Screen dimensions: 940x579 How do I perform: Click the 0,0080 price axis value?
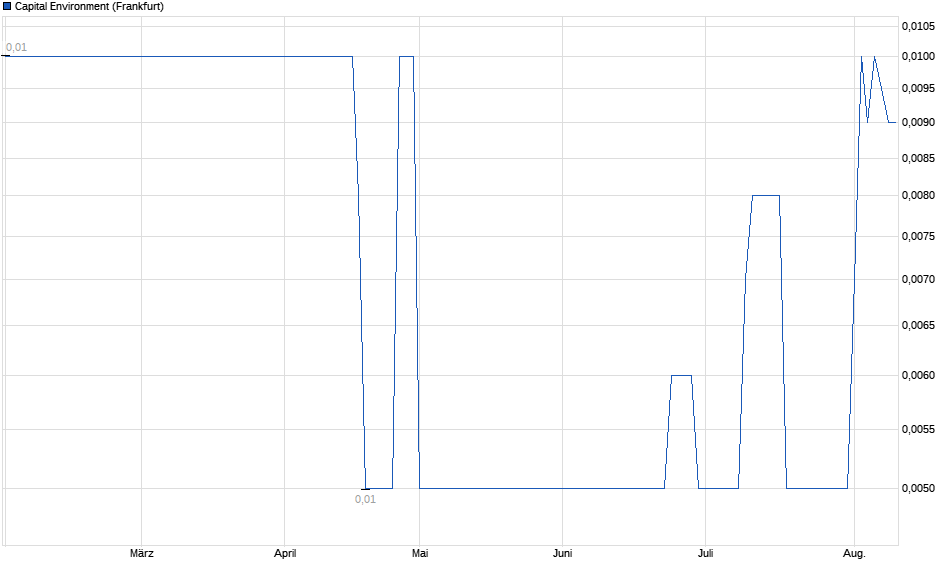point(918,195)
